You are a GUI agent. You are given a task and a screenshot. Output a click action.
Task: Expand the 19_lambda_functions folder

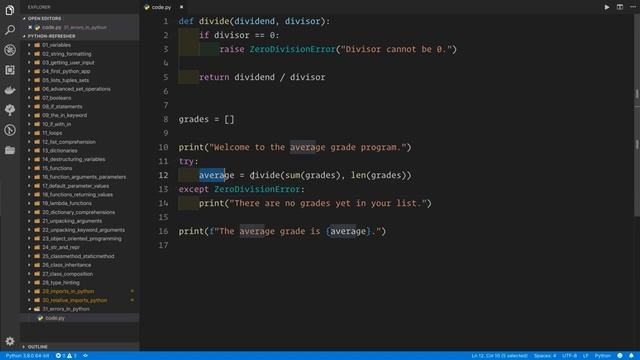click(x=67, y=203)
